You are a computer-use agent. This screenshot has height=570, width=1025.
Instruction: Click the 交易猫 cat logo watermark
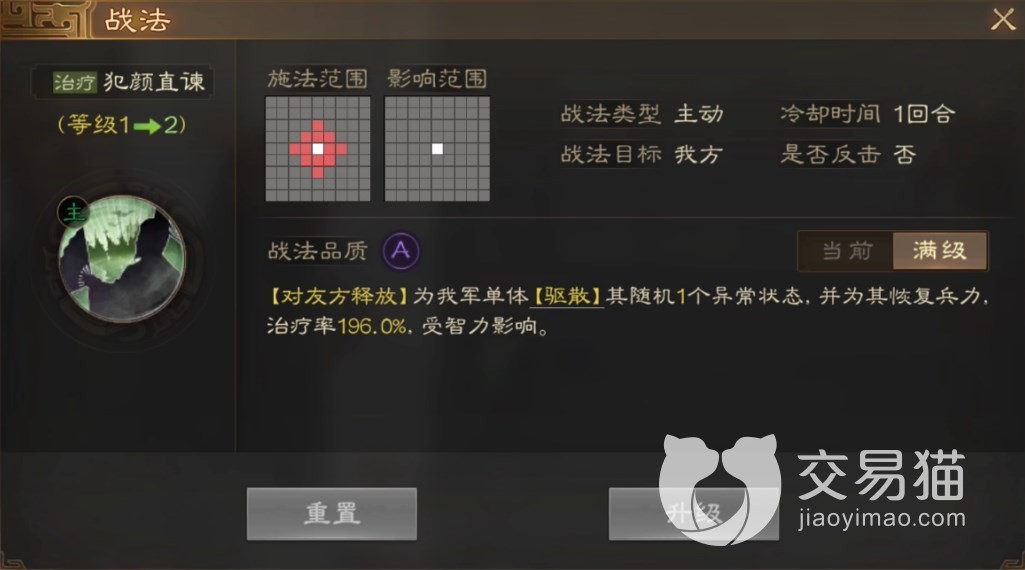(x=719, y=489)
